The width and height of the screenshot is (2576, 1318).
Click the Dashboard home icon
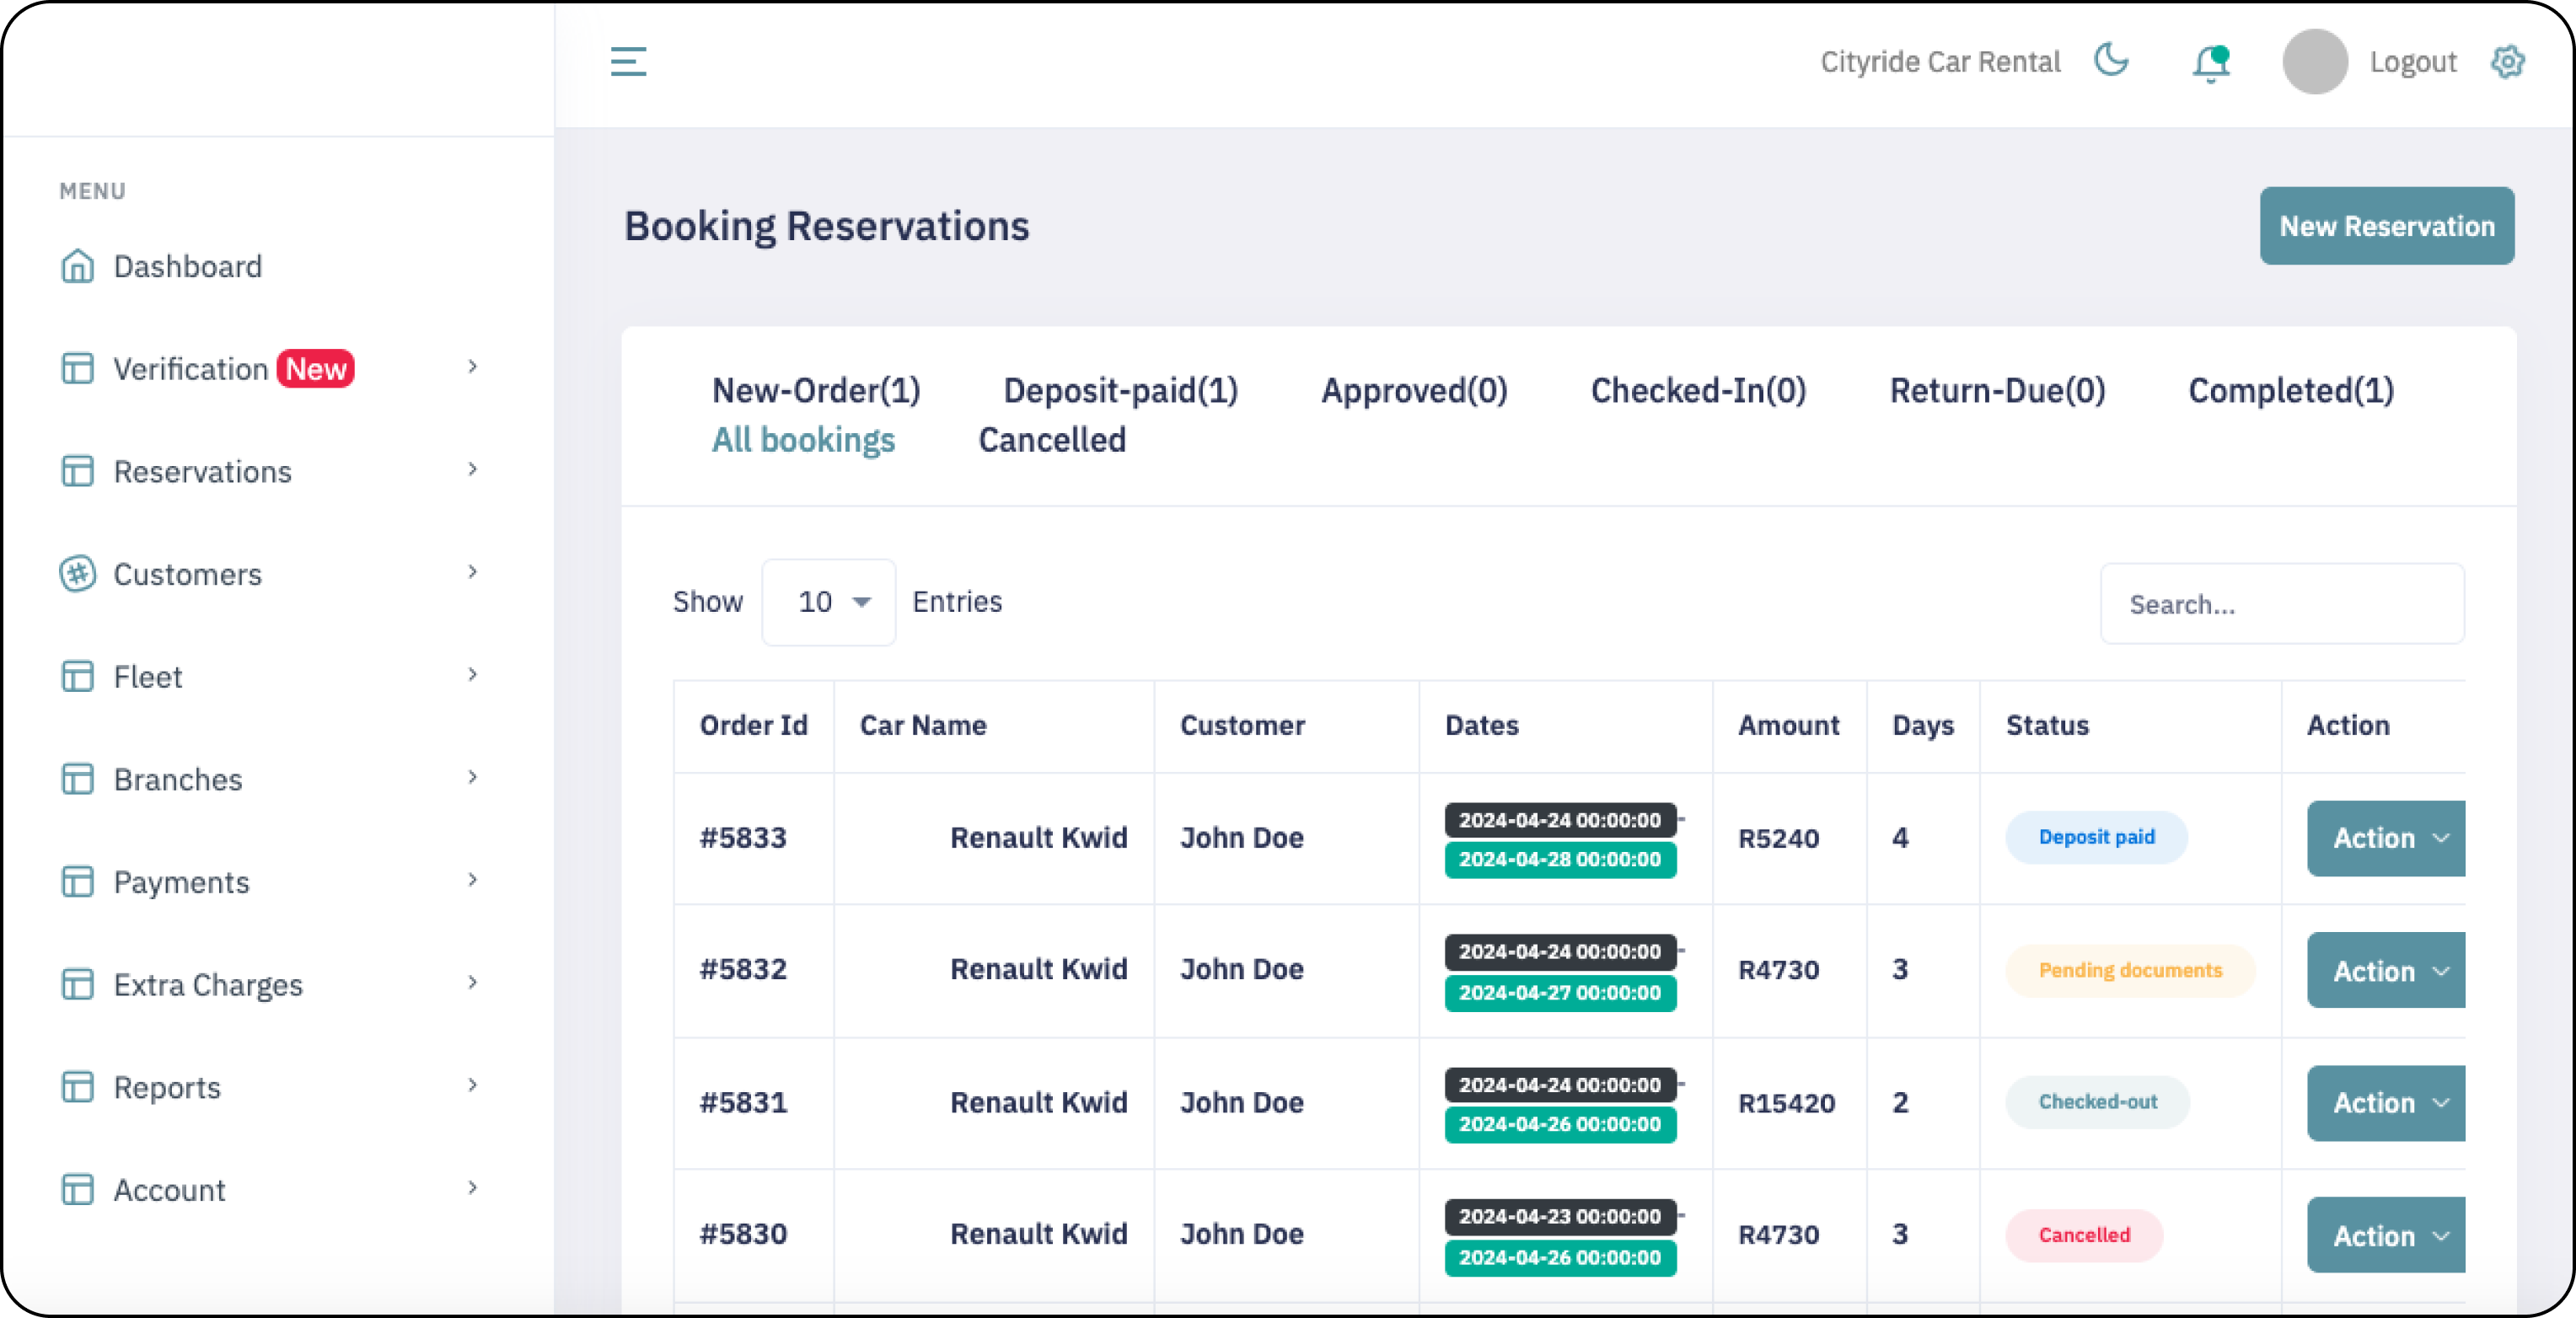77,266
